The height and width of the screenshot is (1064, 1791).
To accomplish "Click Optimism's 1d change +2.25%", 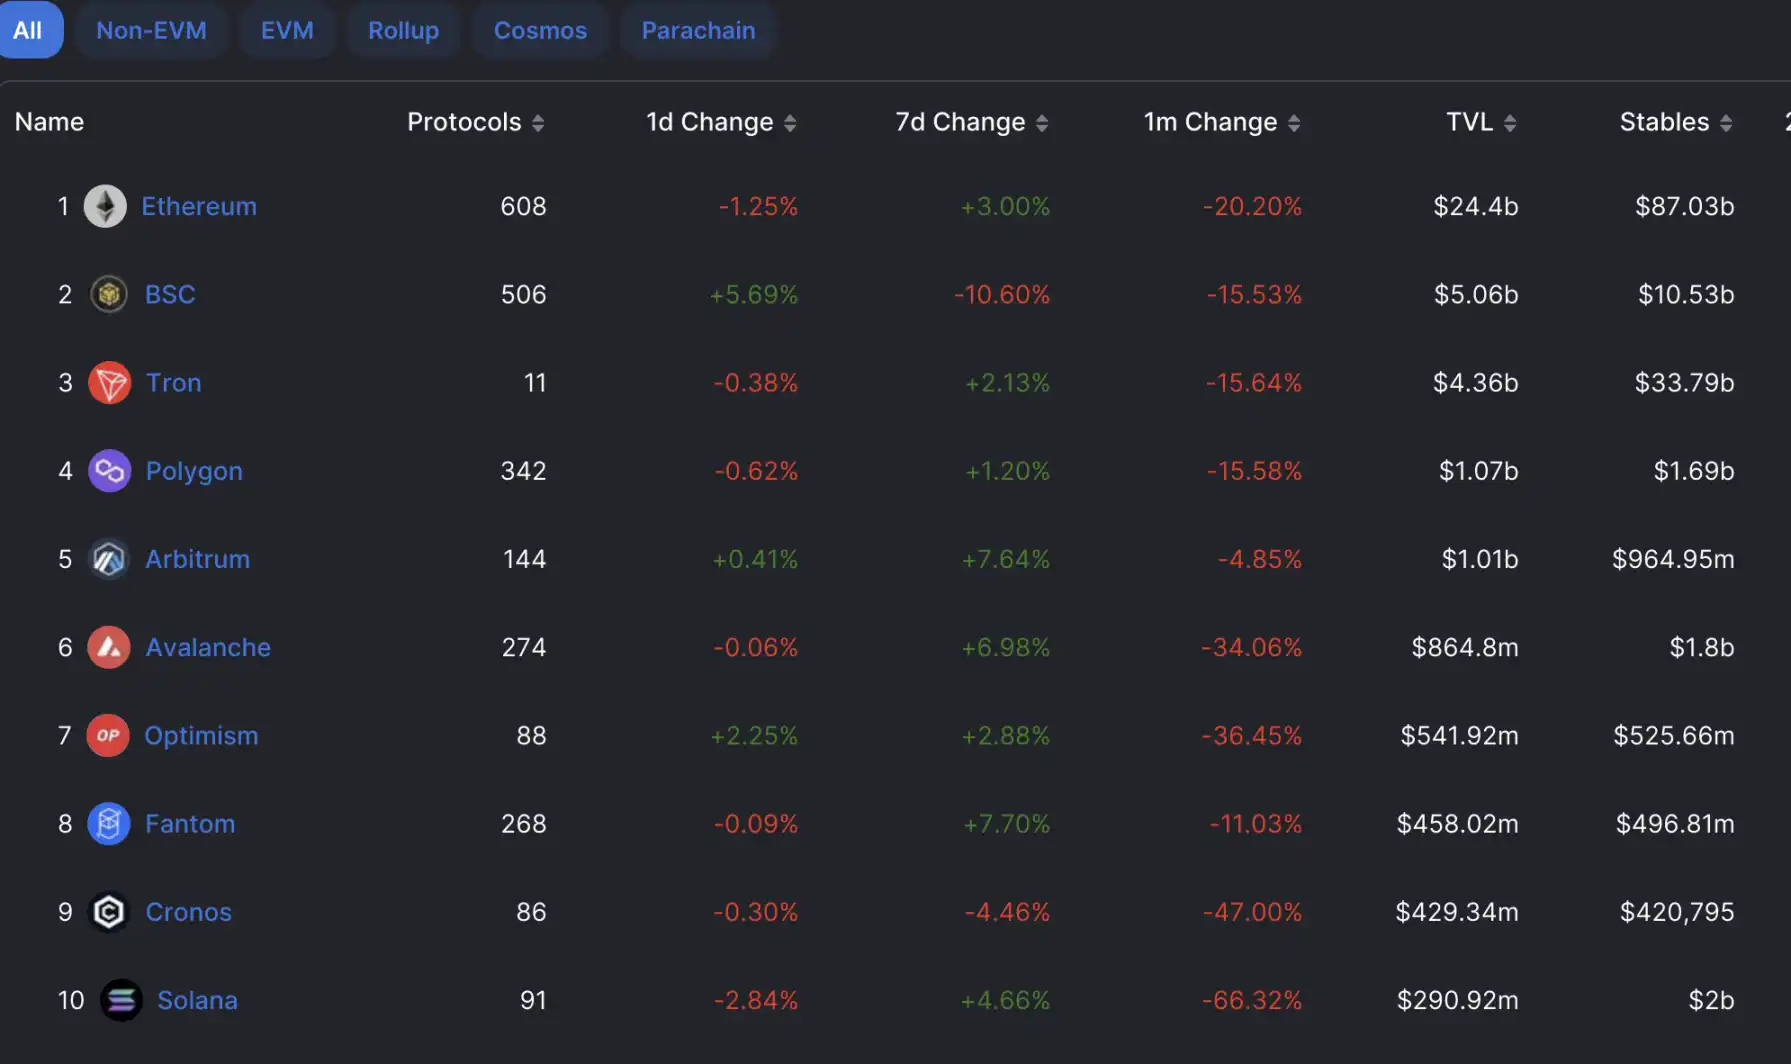I will [754, 735].
